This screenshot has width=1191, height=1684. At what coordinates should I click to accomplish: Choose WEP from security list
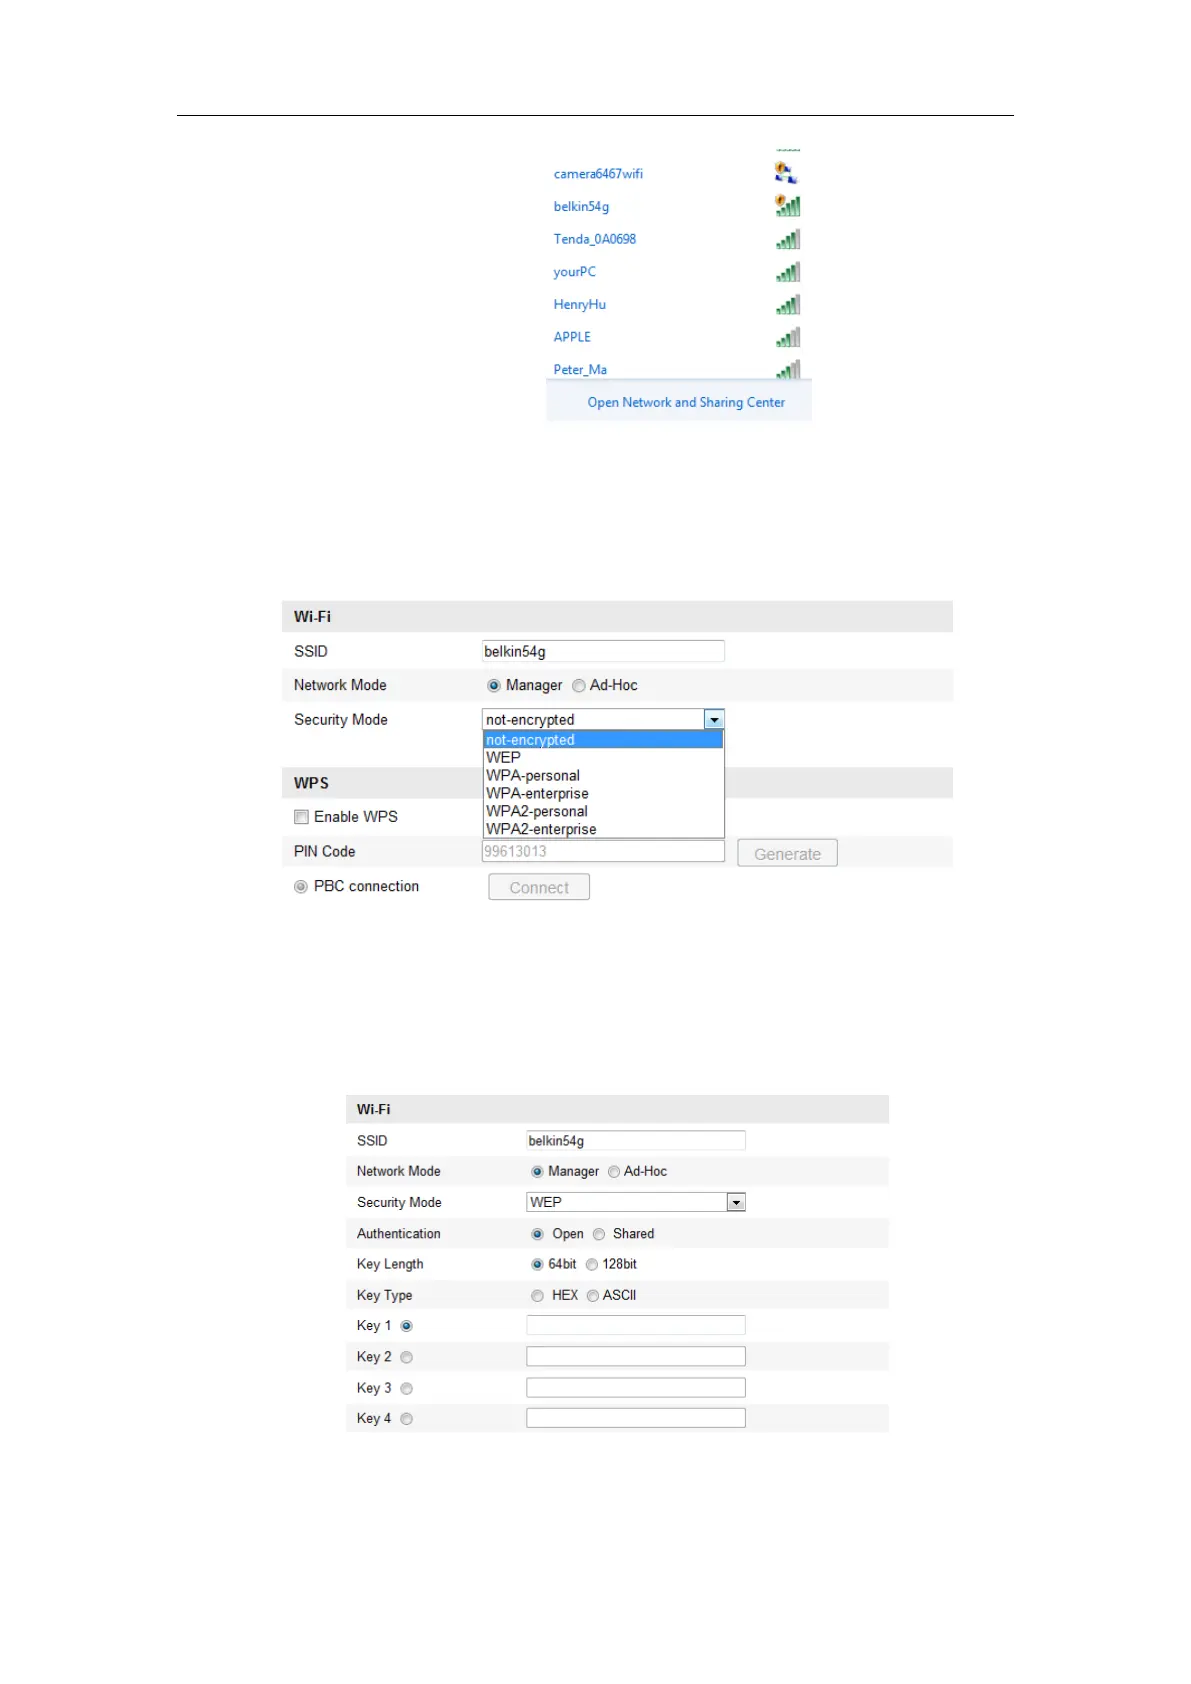603,758
